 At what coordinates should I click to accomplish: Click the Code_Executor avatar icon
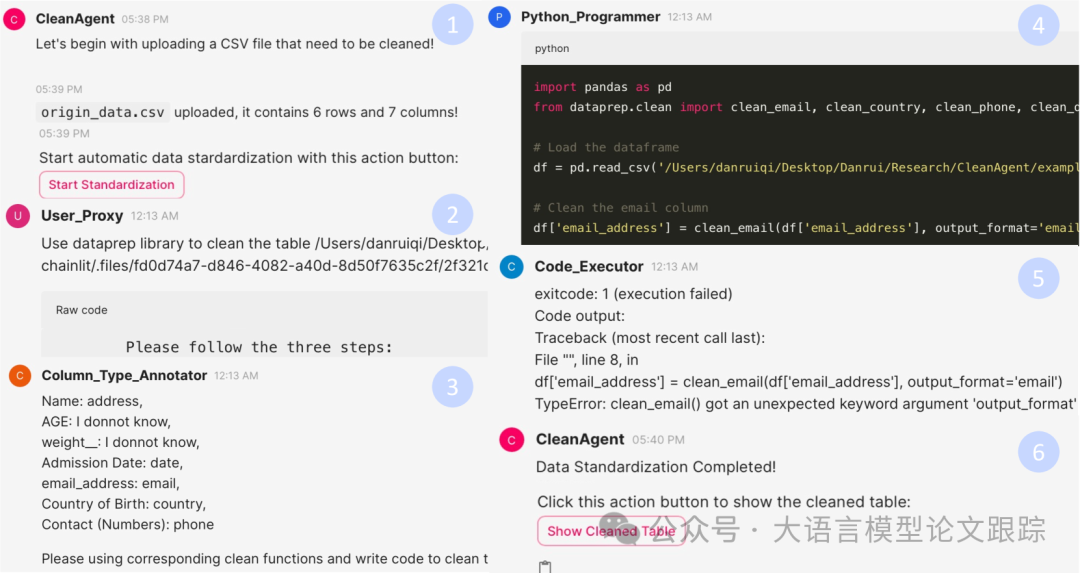(x=511, y=267)
